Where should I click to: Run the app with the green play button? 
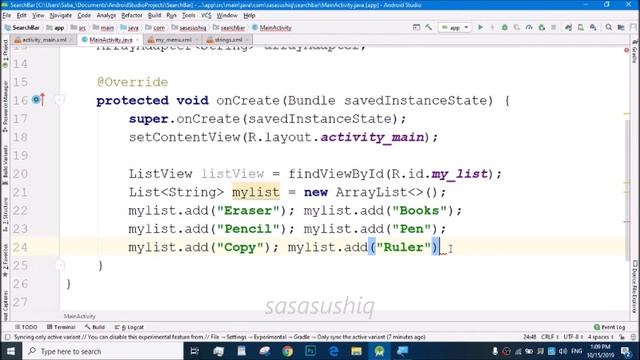click(480, 27)
